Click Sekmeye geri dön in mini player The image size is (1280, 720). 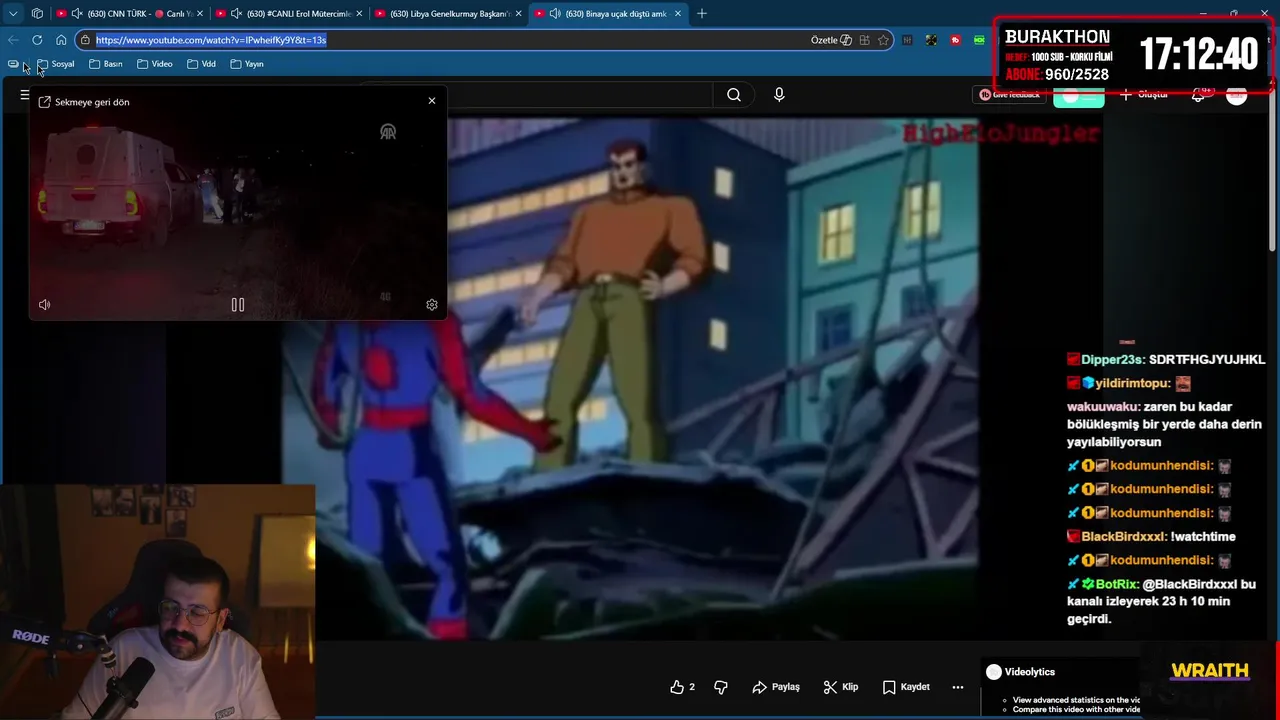[84, 102]
